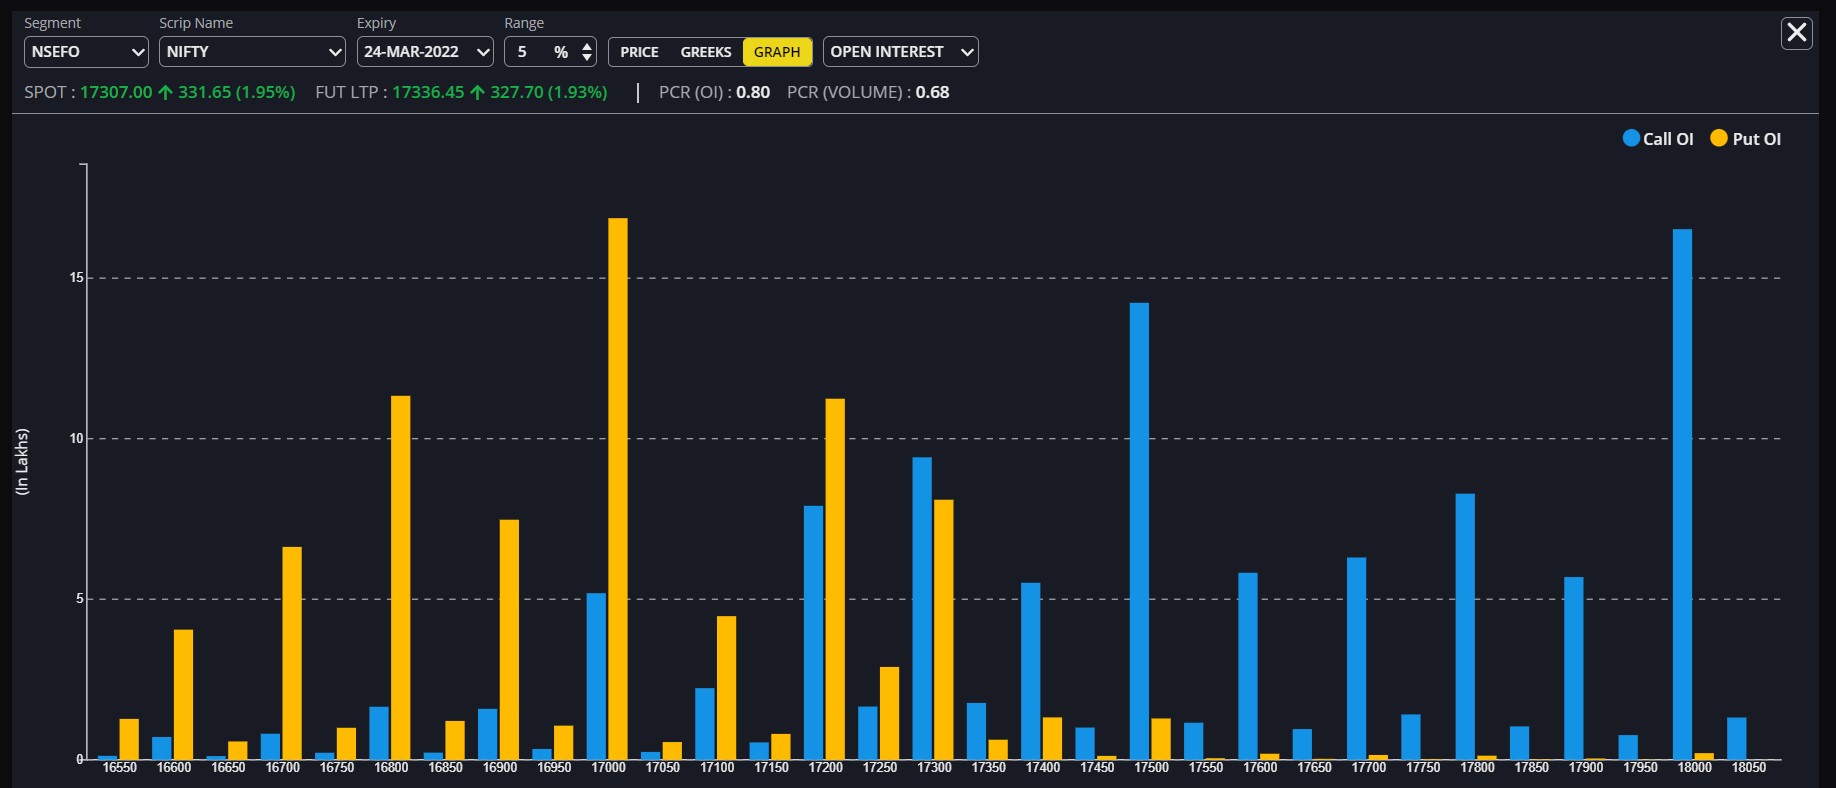This screenshot has width=1836, height=788.
Task: Click the 16900 Put OI yellow bar
Action: [509, 640]
